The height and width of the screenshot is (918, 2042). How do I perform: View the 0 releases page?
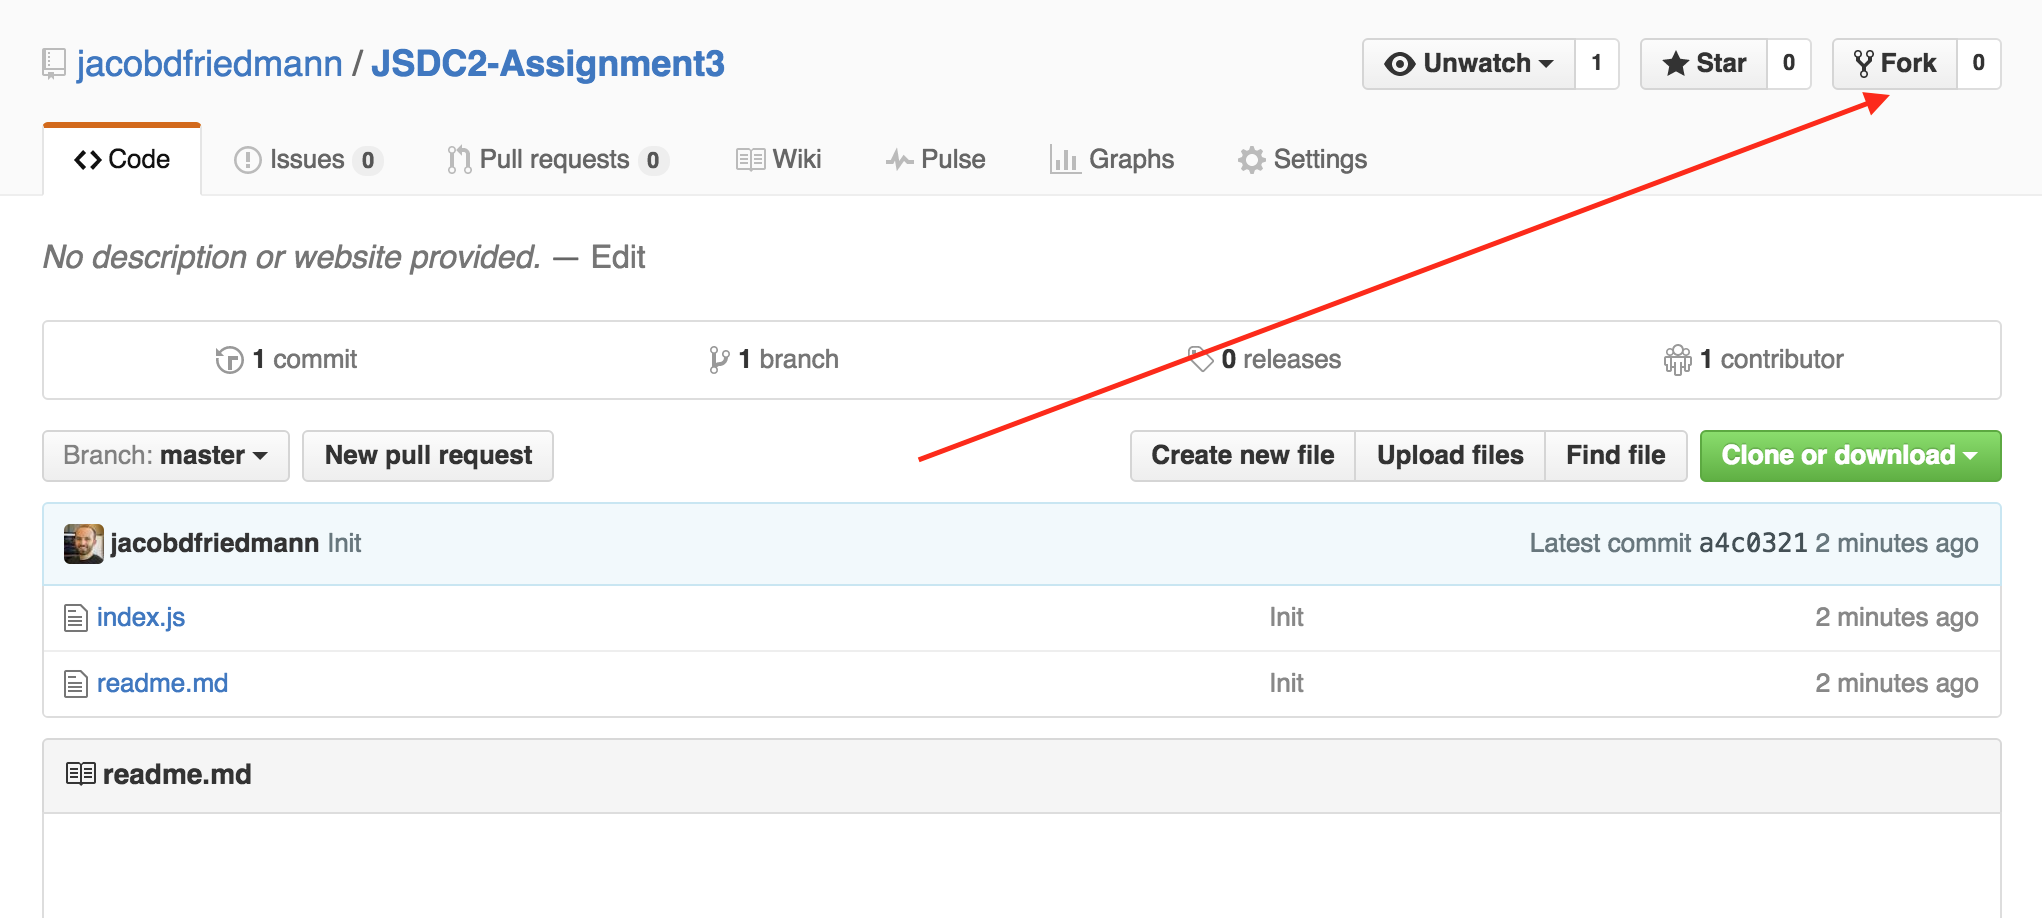1264,360
